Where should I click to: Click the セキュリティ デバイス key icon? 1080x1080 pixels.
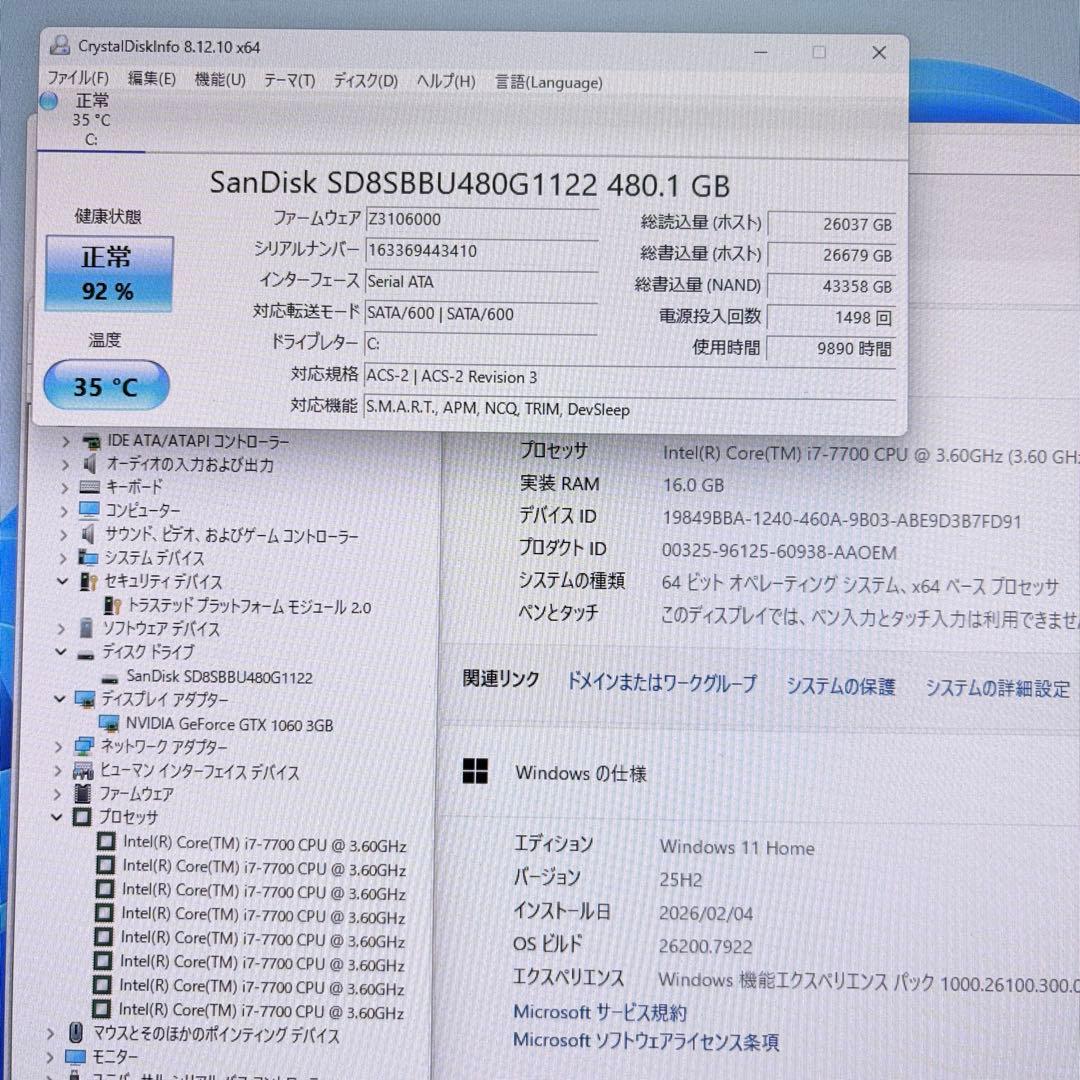(88, 581)
